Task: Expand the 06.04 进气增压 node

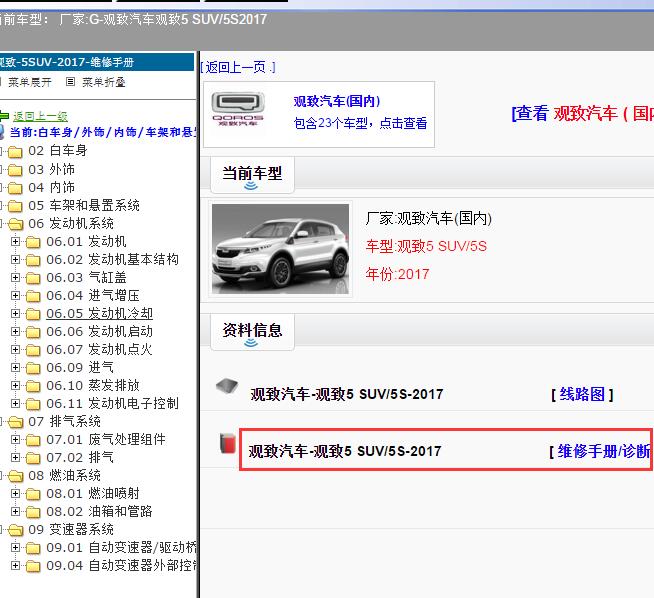Action: coord(15,295)
